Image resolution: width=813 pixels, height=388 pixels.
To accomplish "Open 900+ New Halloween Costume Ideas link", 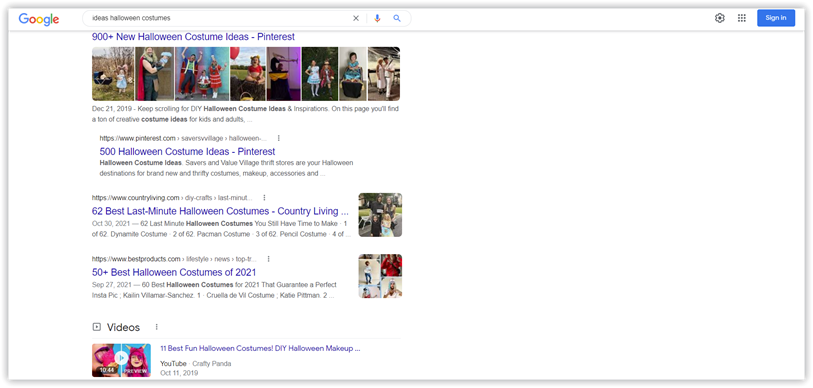I will 193,37.
